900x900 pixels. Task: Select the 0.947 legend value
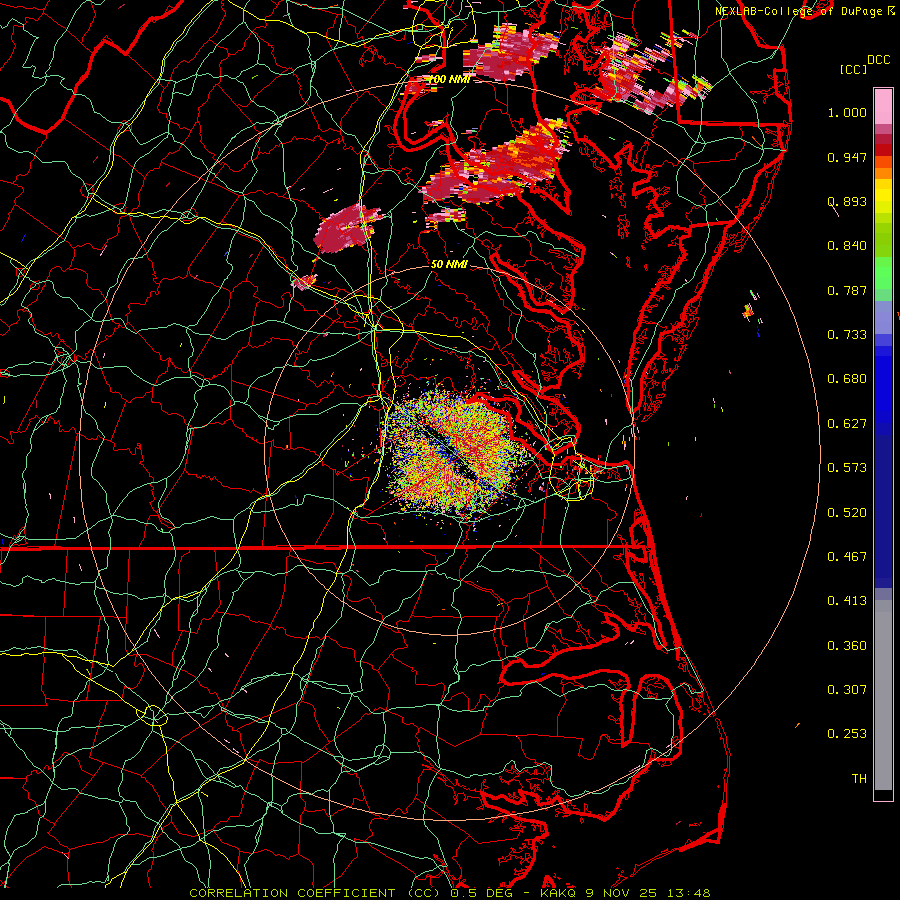click(847, 157)
